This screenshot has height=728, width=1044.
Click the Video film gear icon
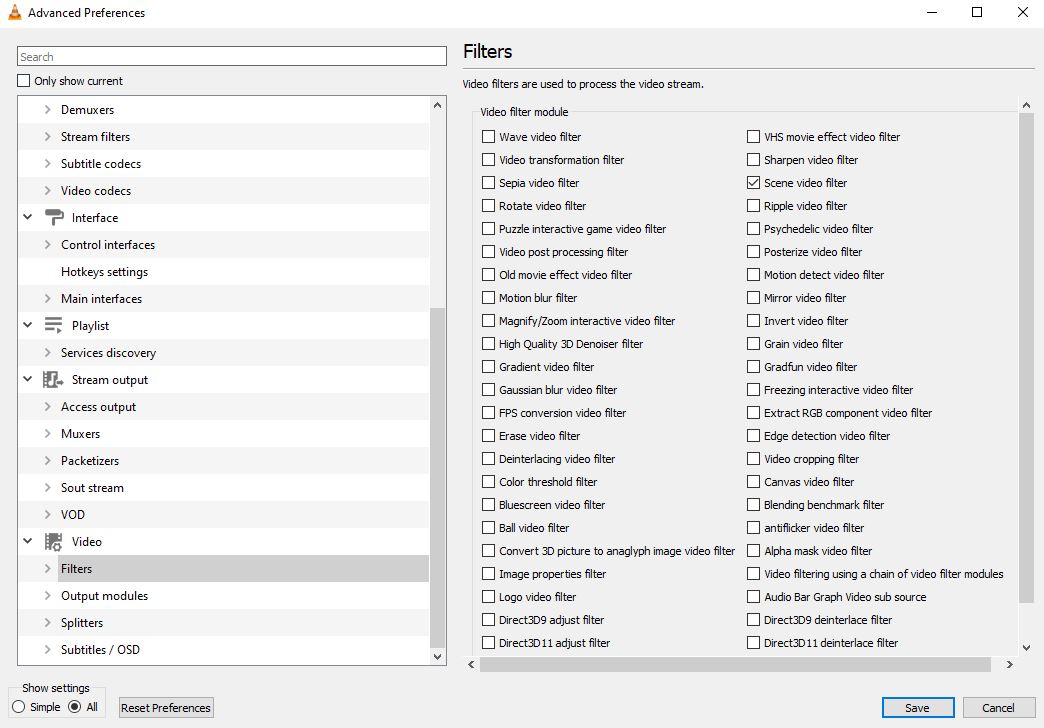point(53,542)
